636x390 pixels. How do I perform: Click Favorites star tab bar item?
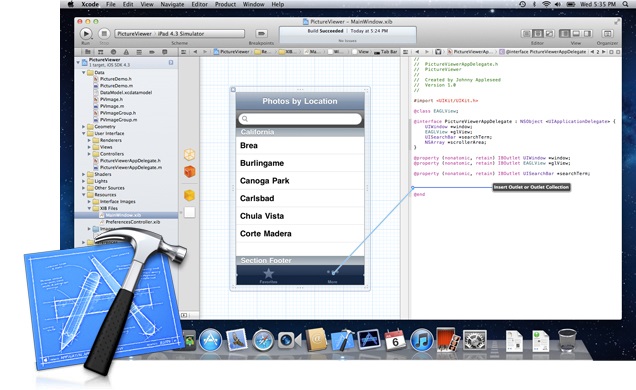point(268,276)
